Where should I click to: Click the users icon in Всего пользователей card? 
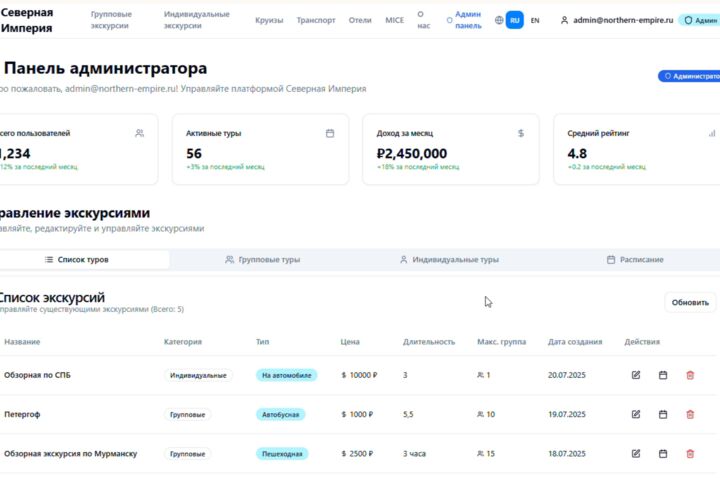139,133
